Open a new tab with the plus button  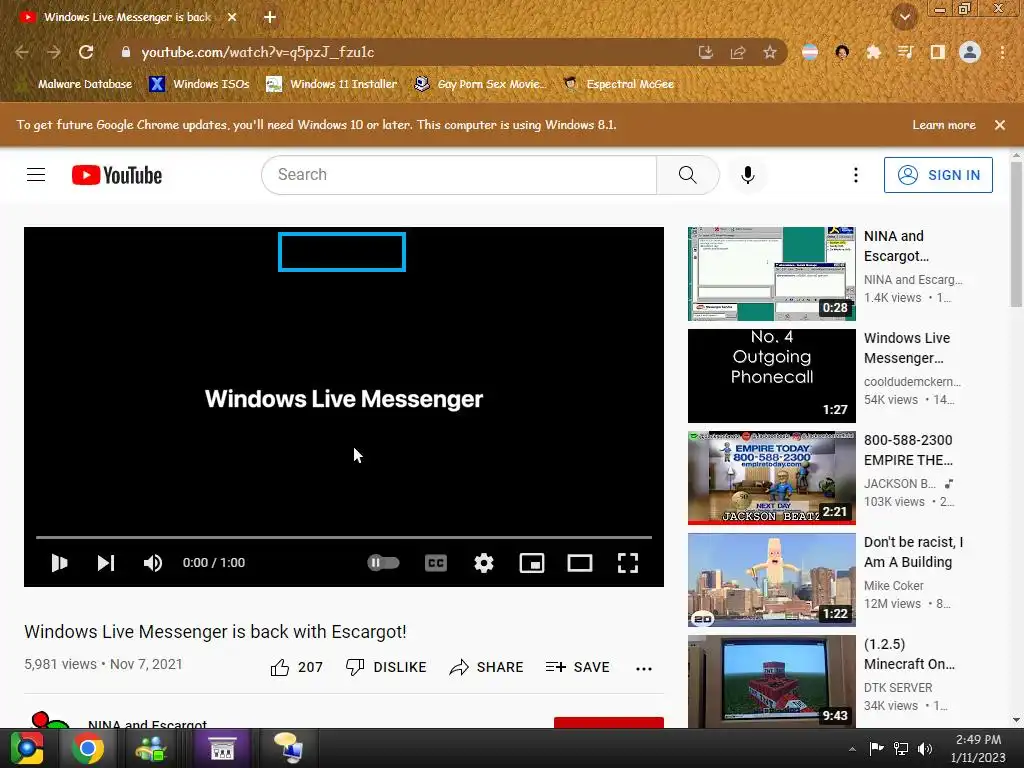270,17
